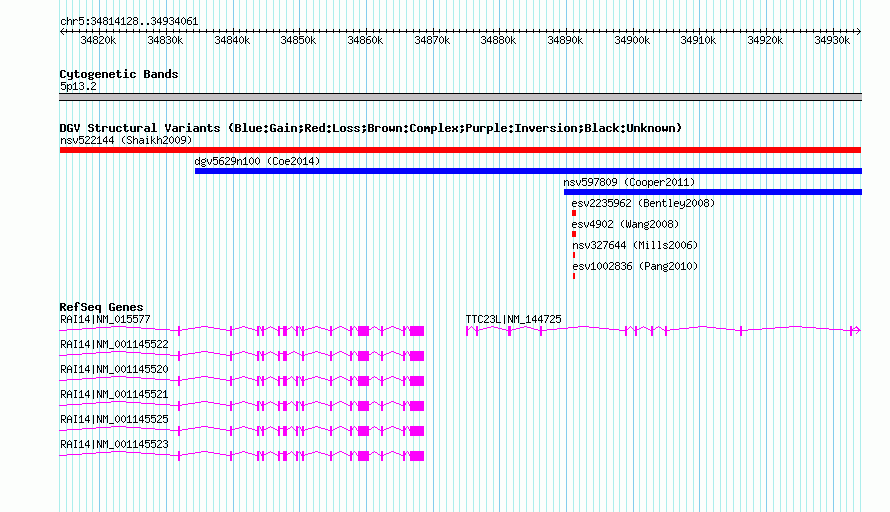Select the 5p13.2 band label
Screen dimensions: 890x512
(x=78, y=86)
